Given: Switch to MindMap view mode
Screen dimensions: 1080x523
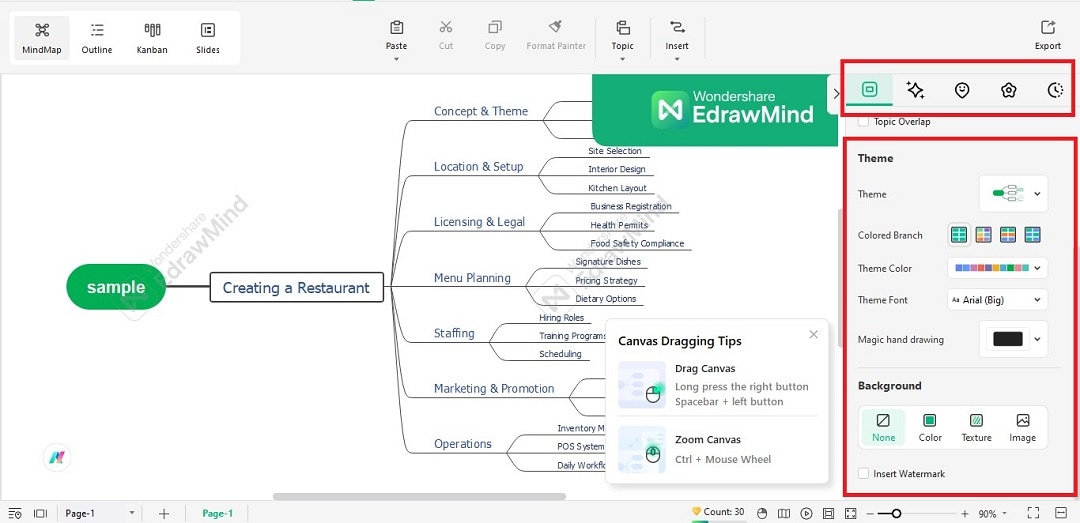Looking at the screenshot, I should [42, 38].
